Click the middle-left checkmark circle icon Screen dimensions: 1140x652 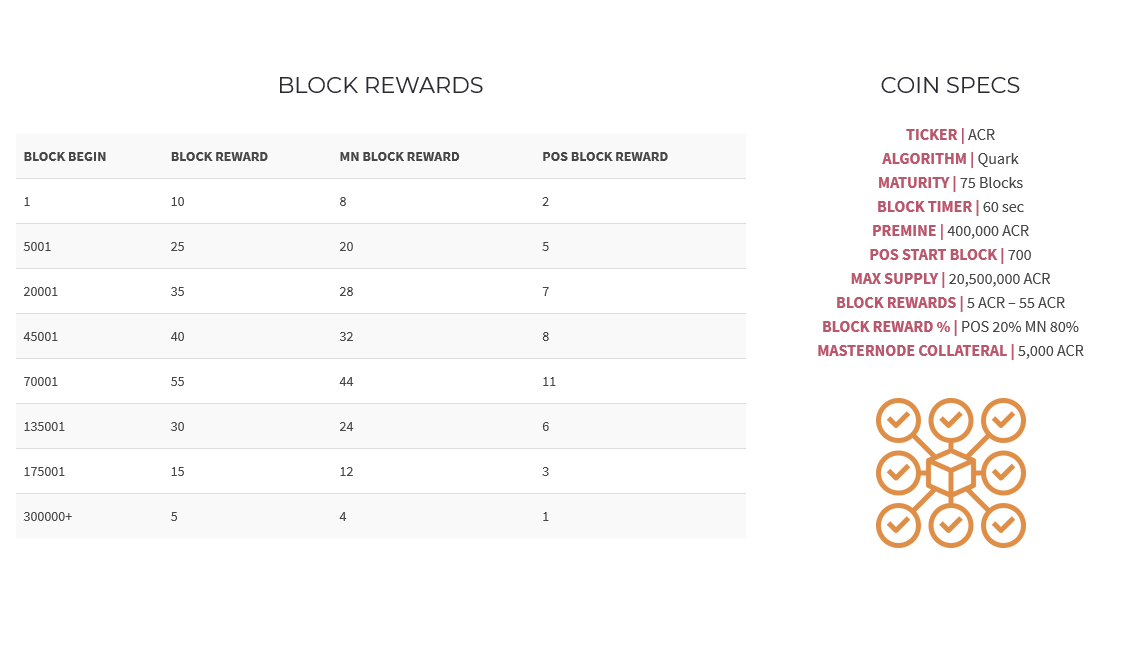tap(899, 473)
